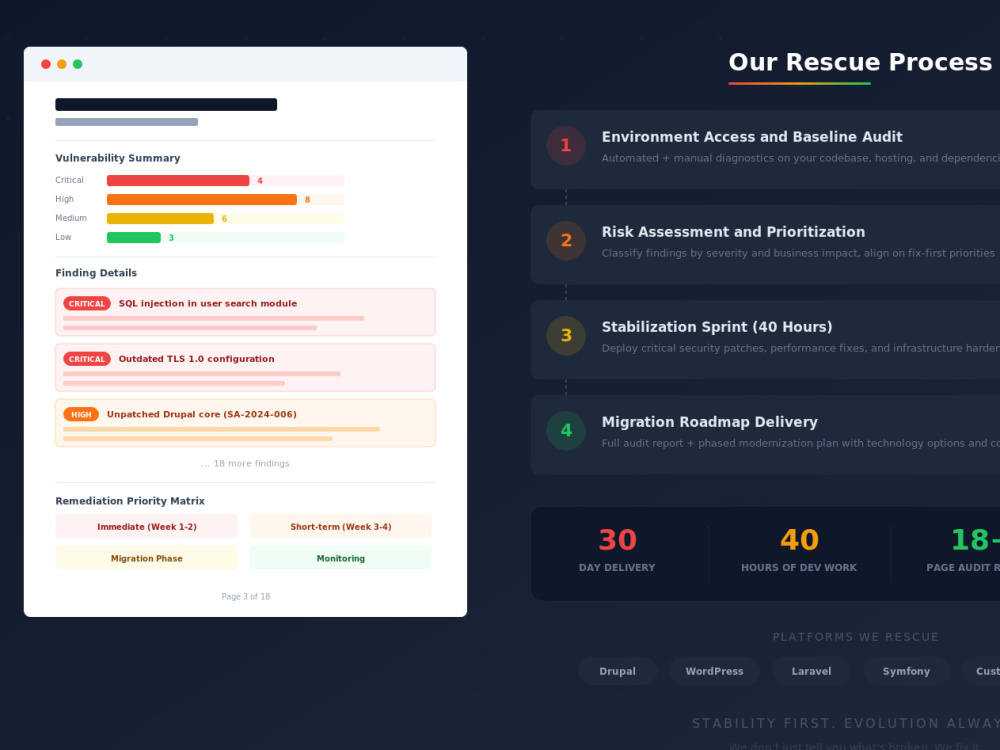This screenshot has width=1000, height=750.
Task: Click the Immediate (Week 1-2) matrix cell
Action: tap(147, 527)
